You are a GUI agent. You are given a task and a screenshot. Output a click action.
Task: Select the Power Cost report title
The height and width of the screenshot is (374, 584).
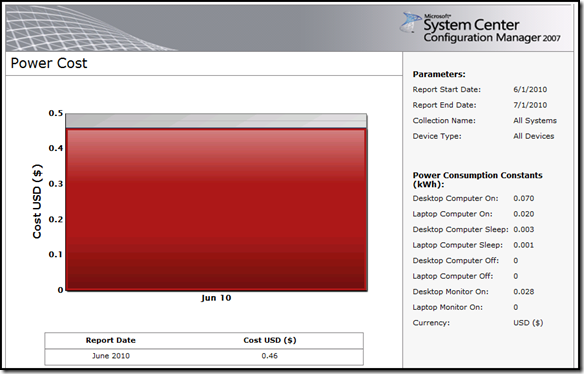click(x=49, y=63)
